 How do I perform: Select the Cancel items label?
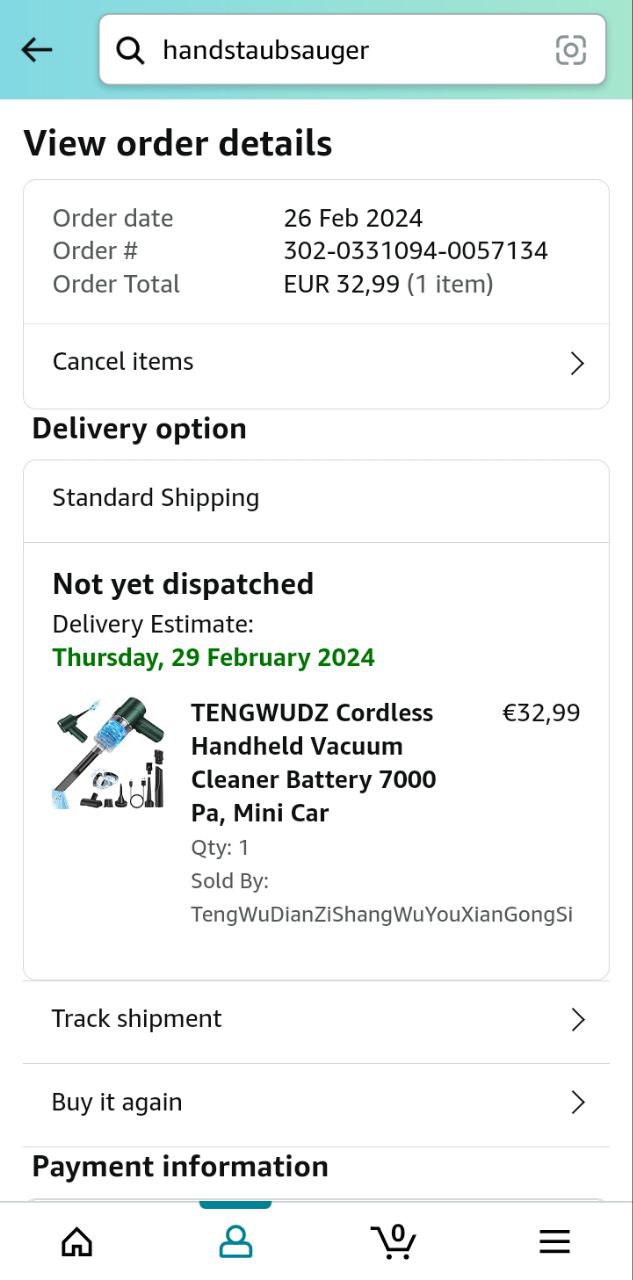click(123, 362)
